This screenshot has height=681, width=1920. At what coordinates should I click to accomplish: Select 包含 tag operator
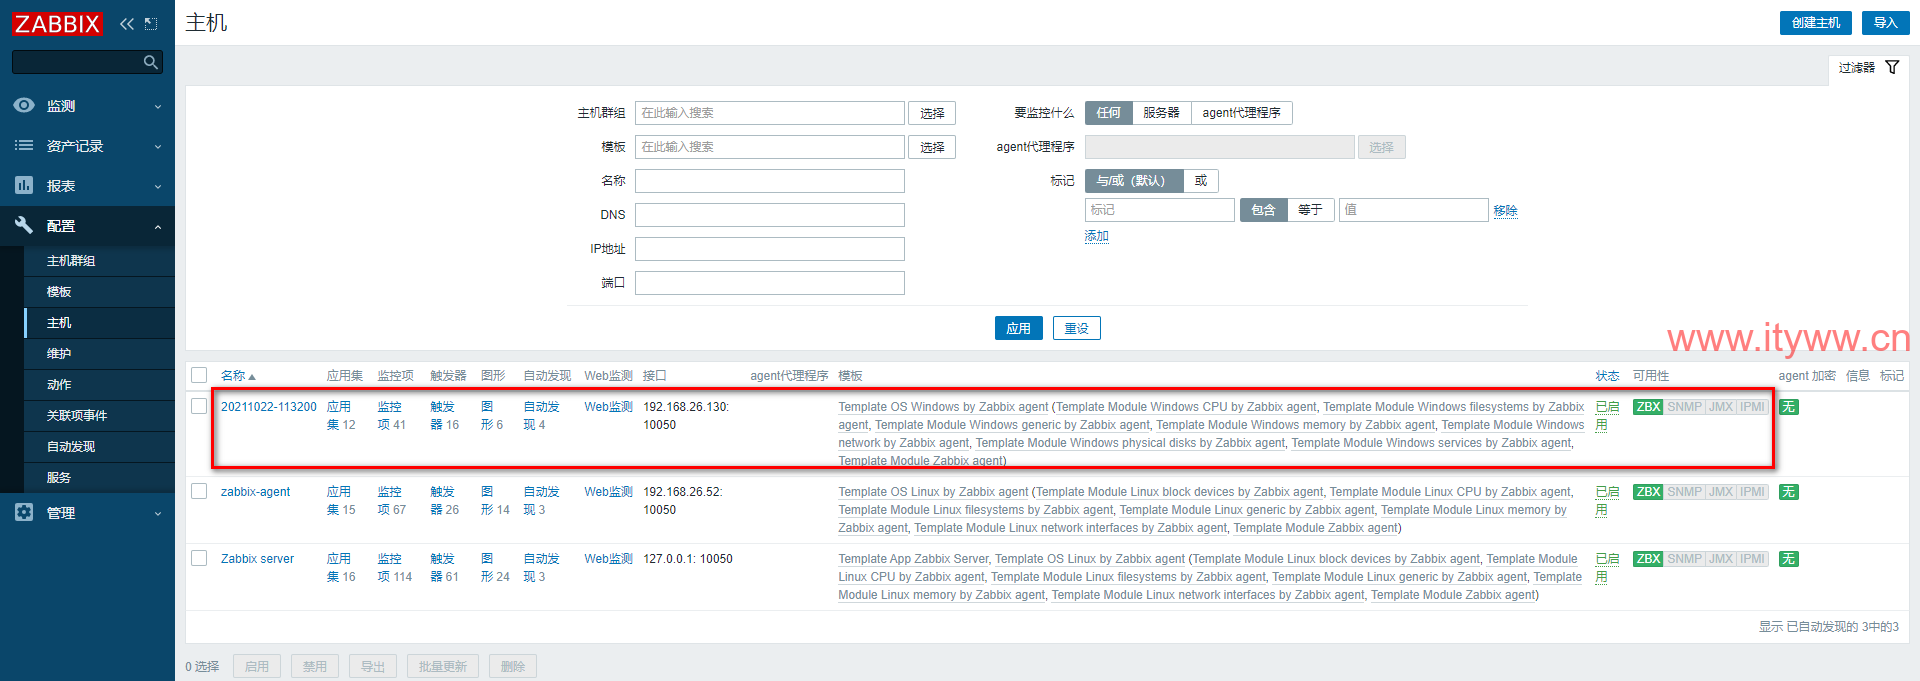1263,210
